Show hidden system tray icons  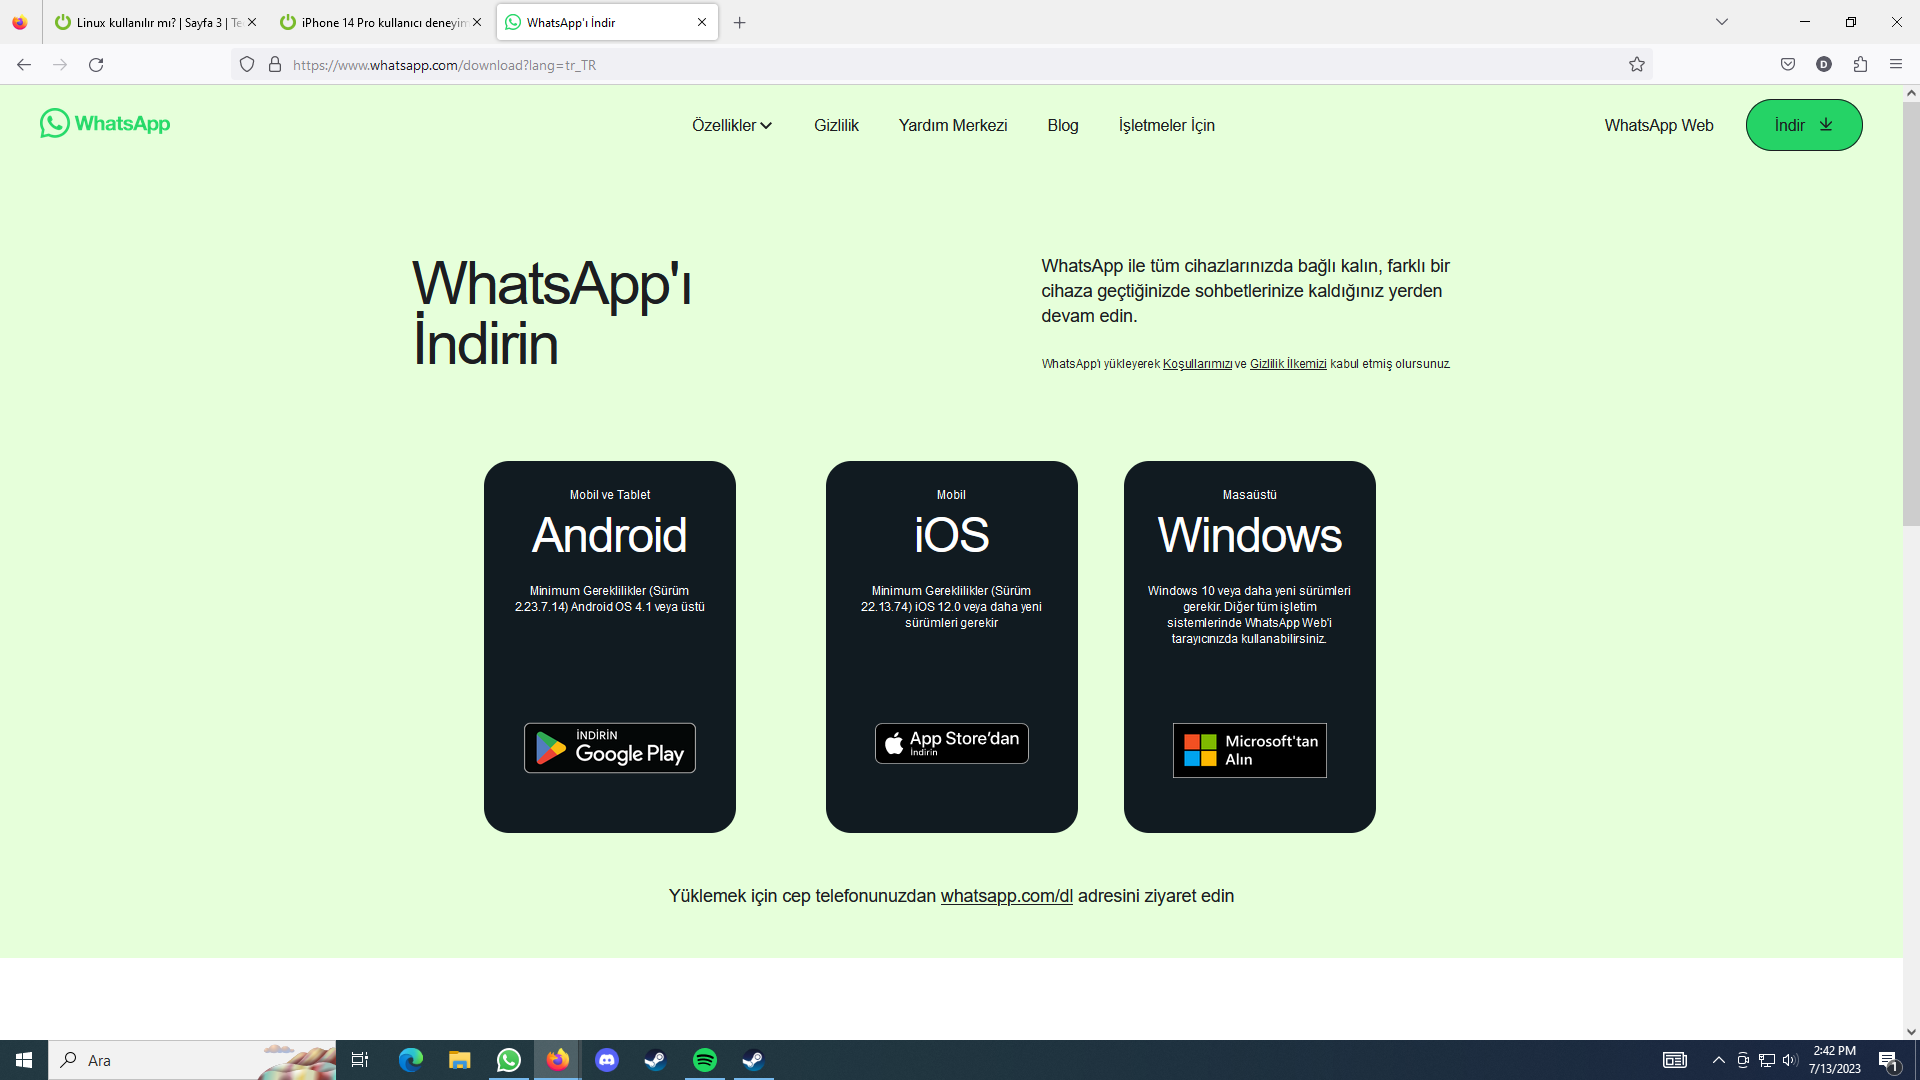(1718, 1060)
